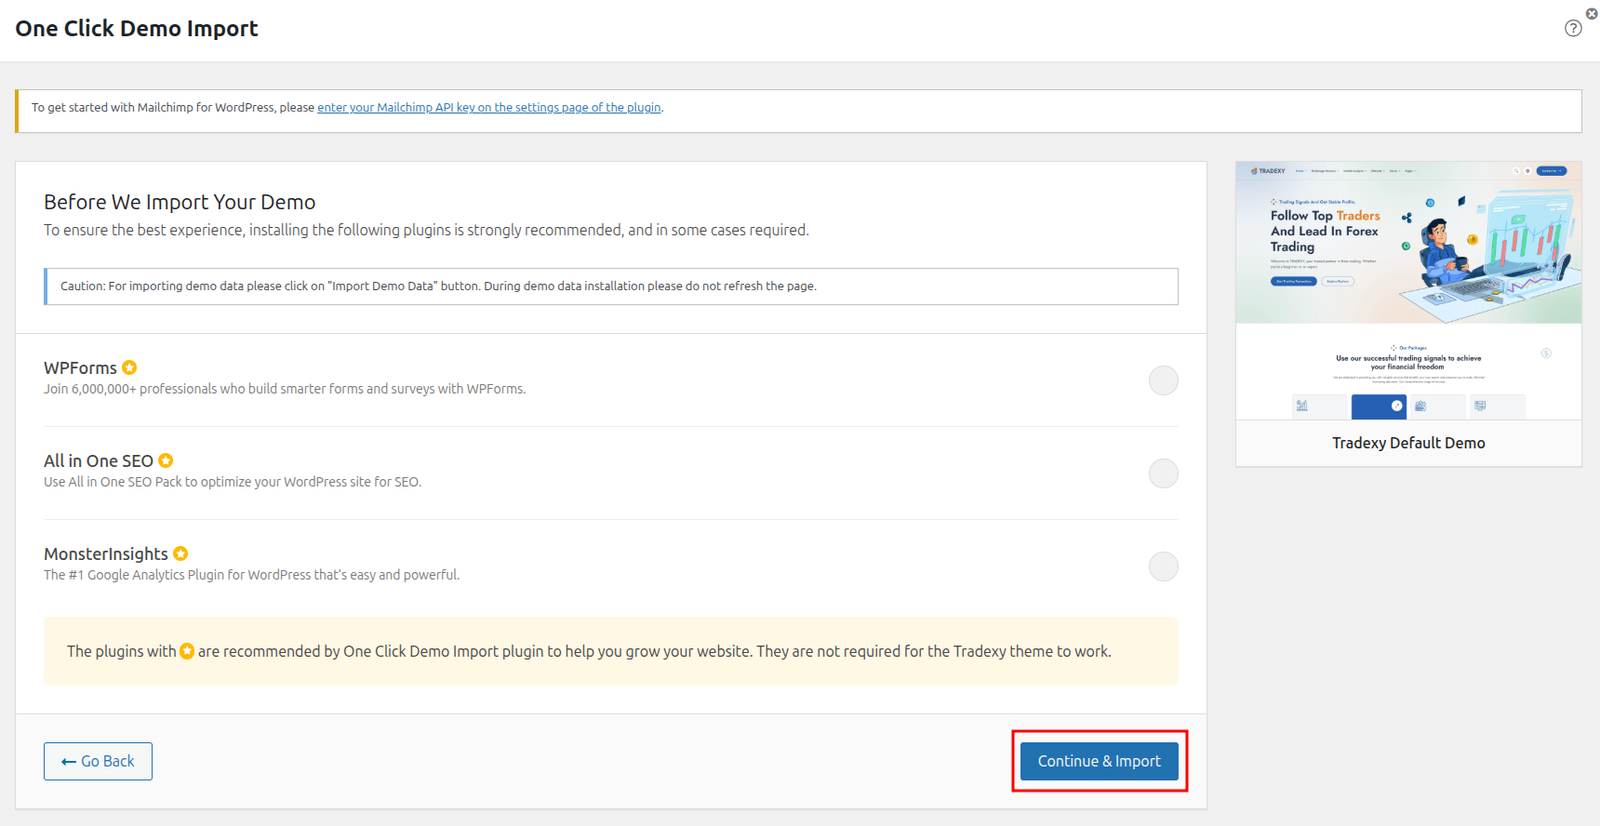This screenshot has width=1600, height=826.
Task: Click the WPForms plugin name
Action: [80, 368]
